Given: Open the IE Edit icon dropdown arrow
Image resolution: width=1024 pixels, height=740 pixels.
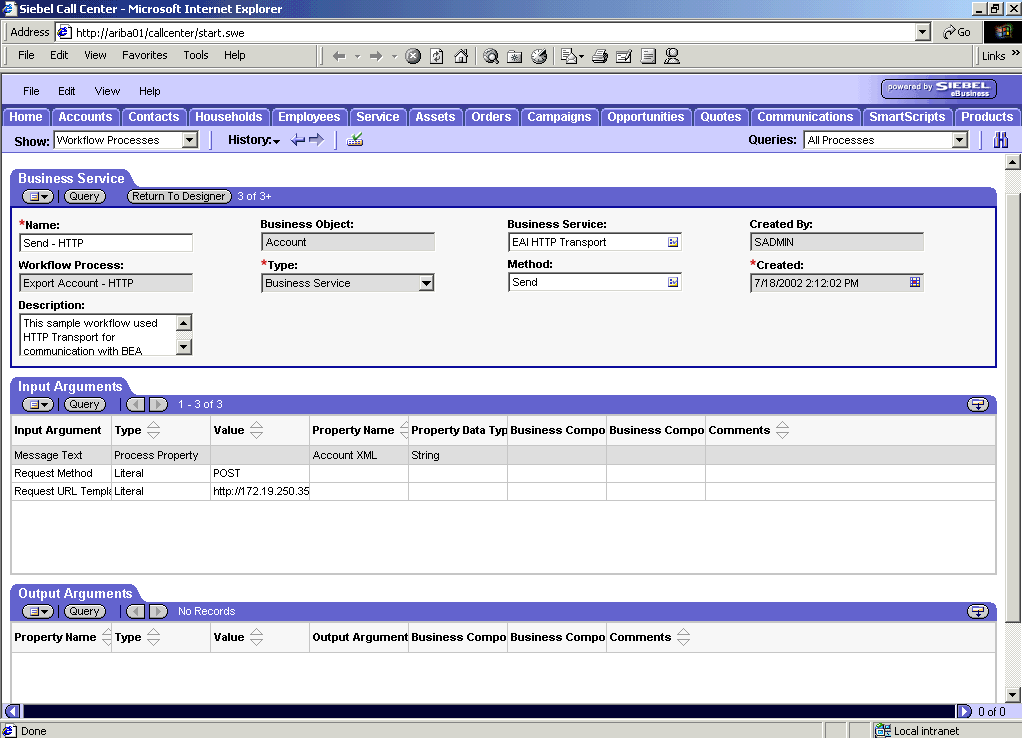Looking at the screenshot, I should pyautogui.click(x=581, y=57).
